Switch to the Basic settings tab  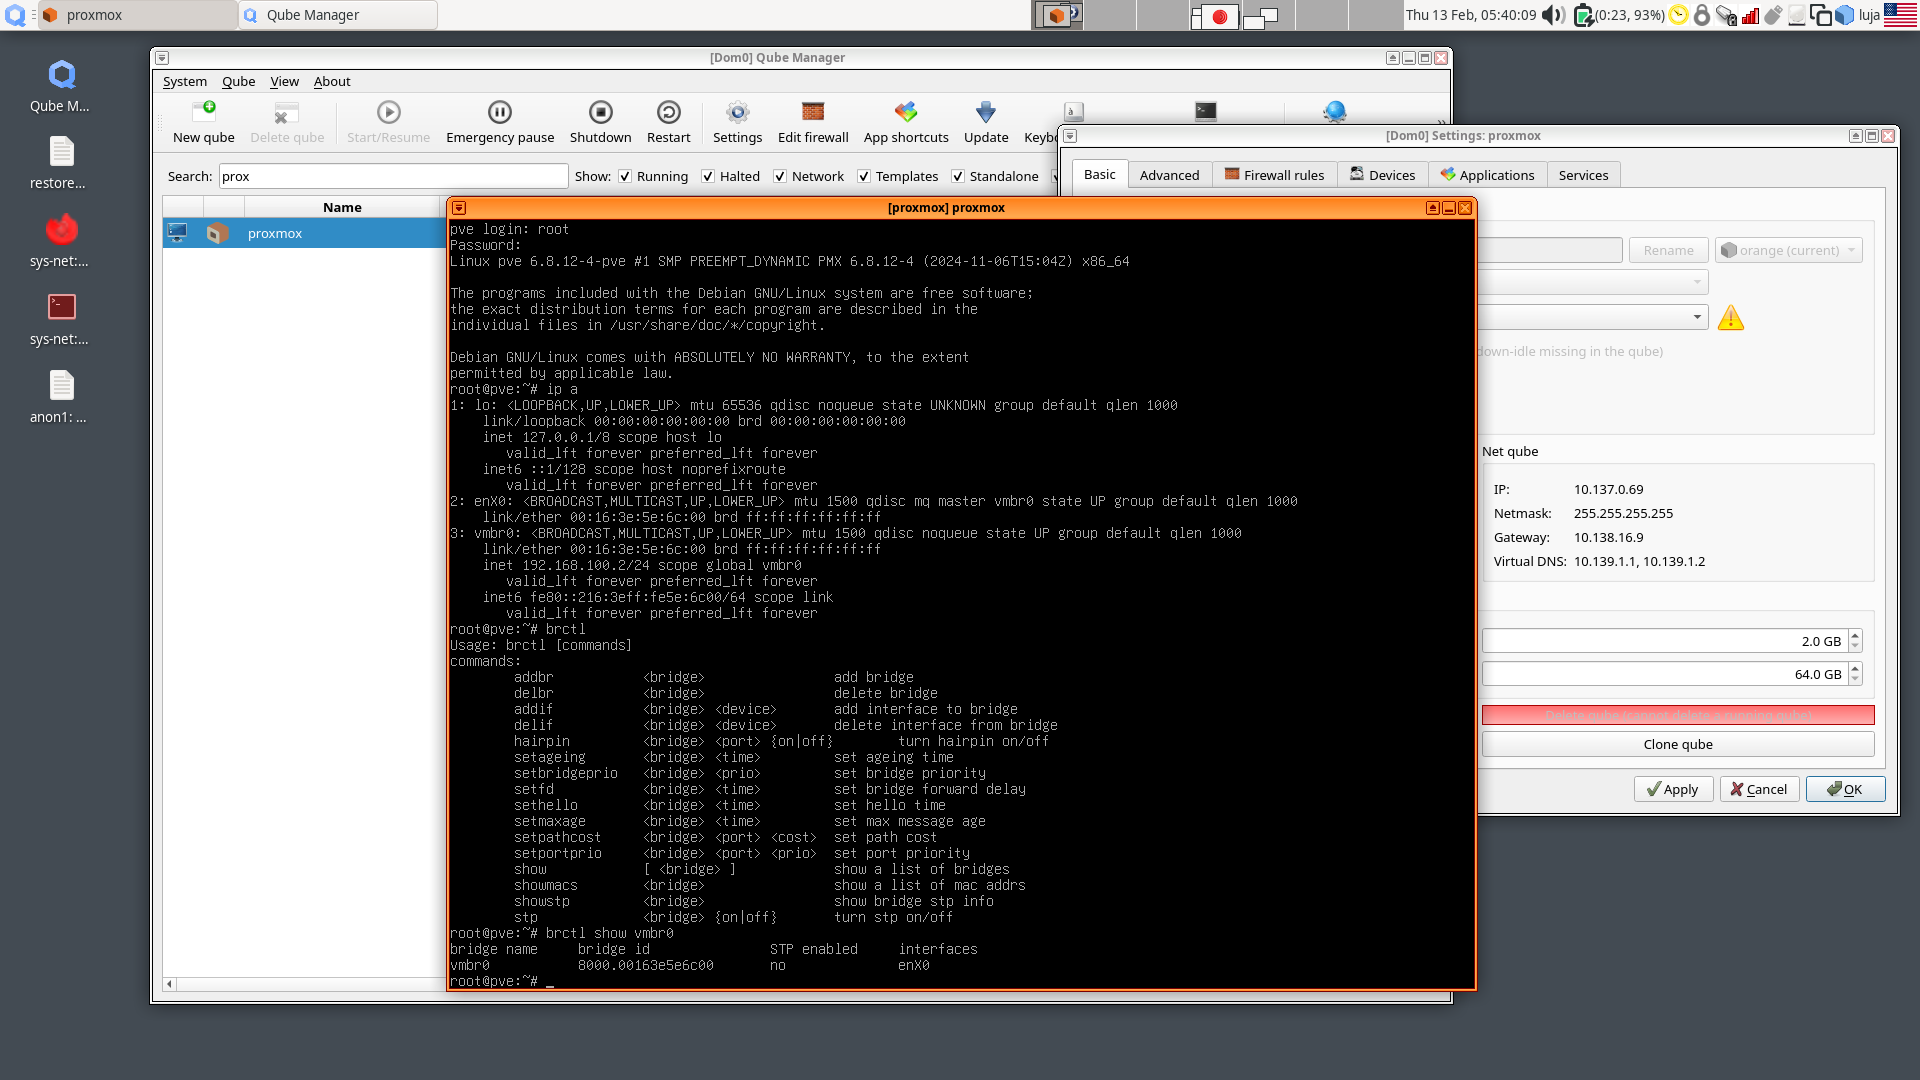[1099, 174]
